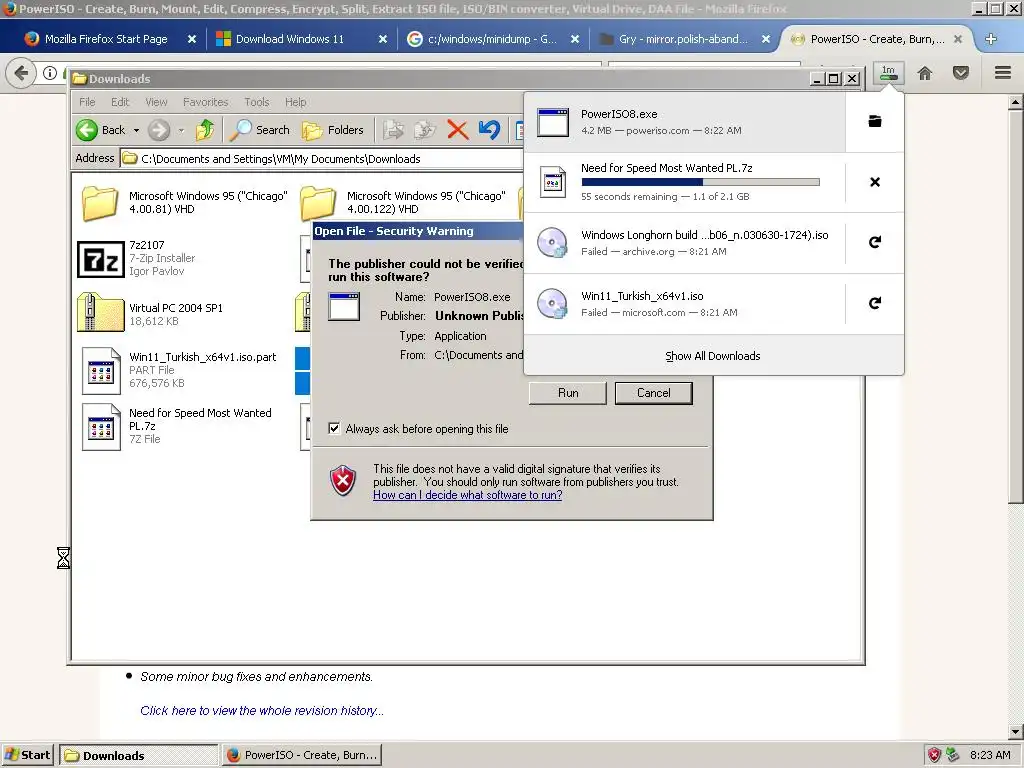Viewport: 1024px width, 768px height.
Task: Click Cancel in the Security Warning dialog
Action: coord(653,392)
